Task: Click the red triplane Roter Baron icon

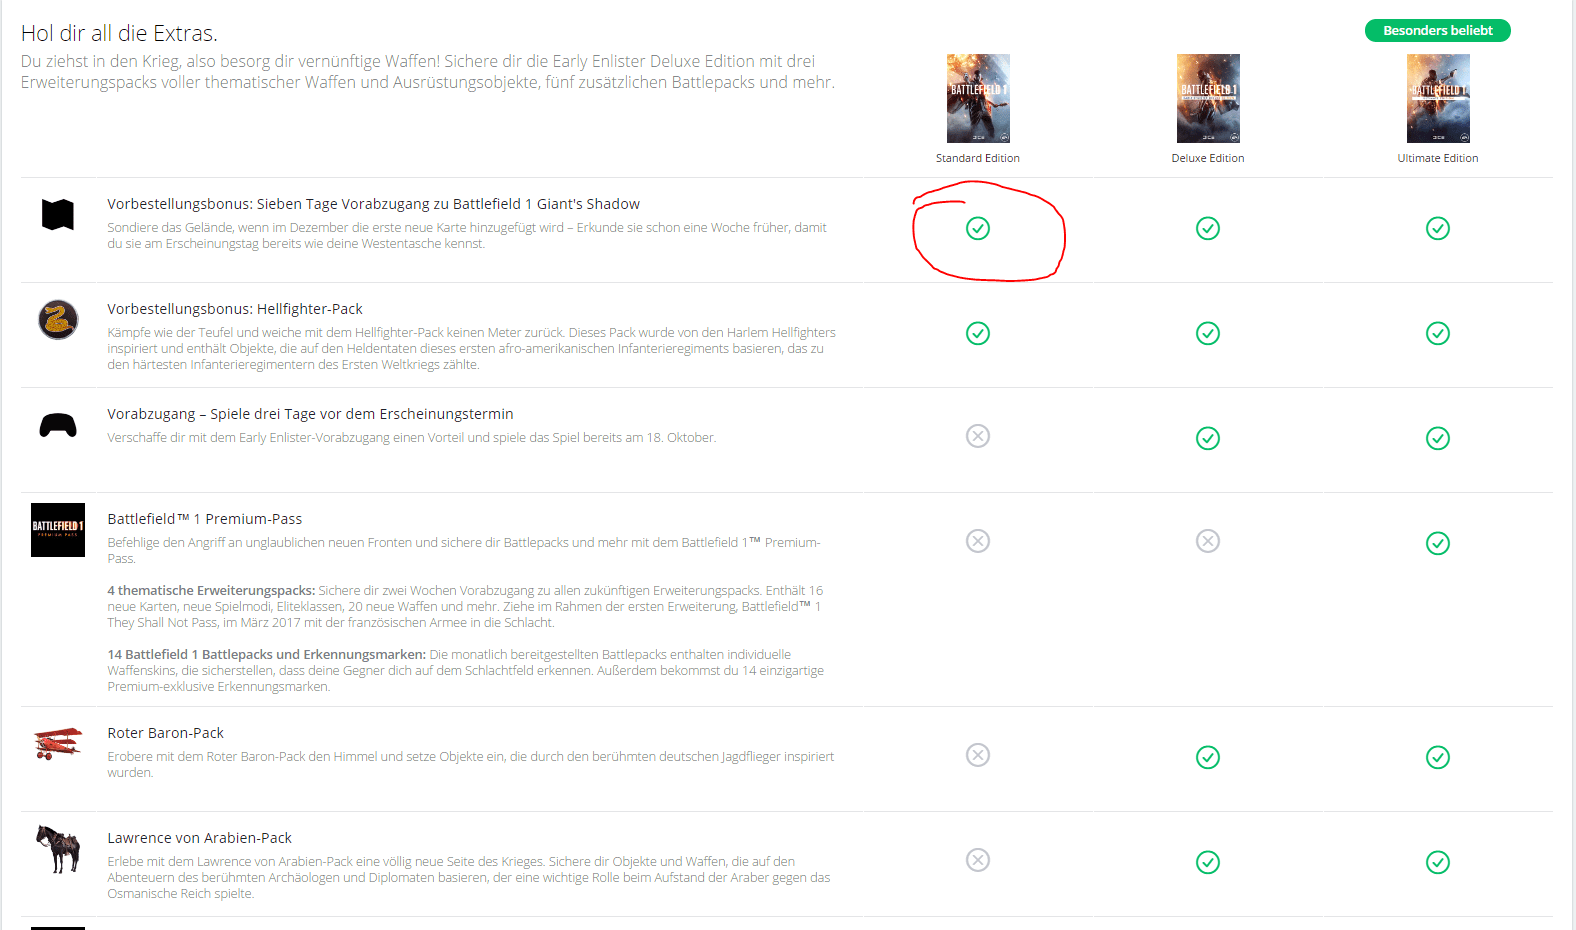Action: pyautogui.click(x=58, y=744)
